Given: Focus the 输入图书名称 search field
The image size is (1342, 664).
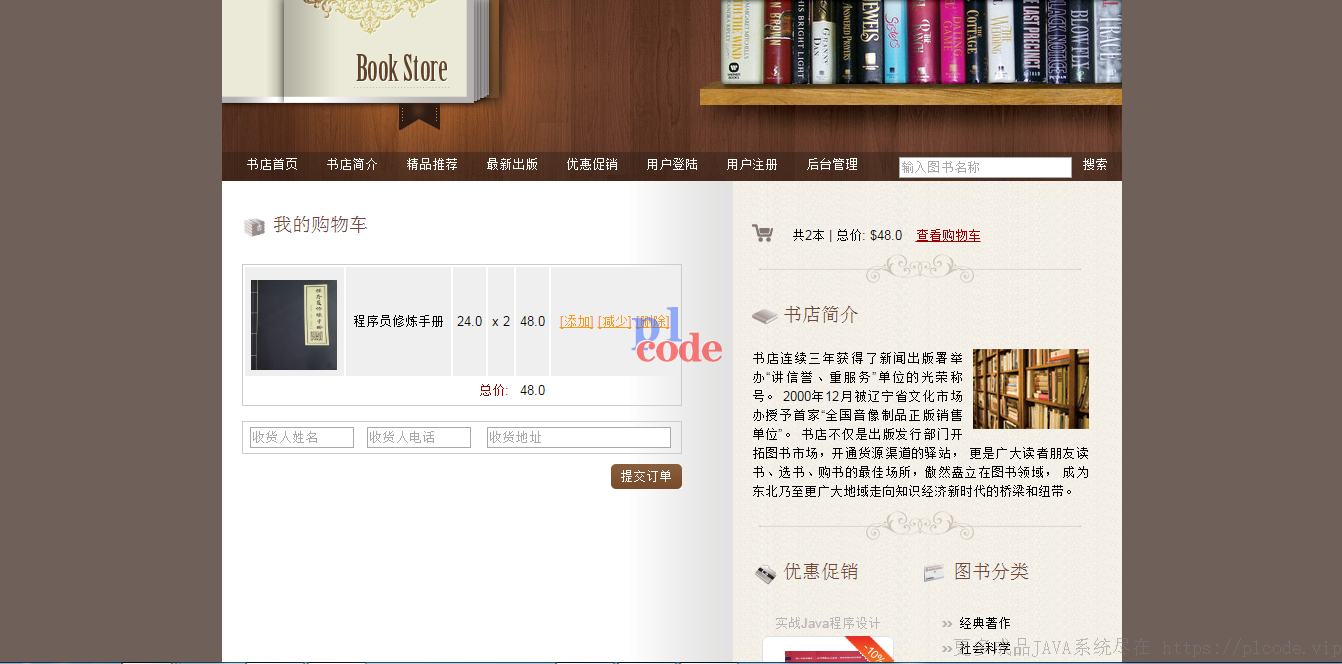Looking at the screenshot, I should pos(985,167).
